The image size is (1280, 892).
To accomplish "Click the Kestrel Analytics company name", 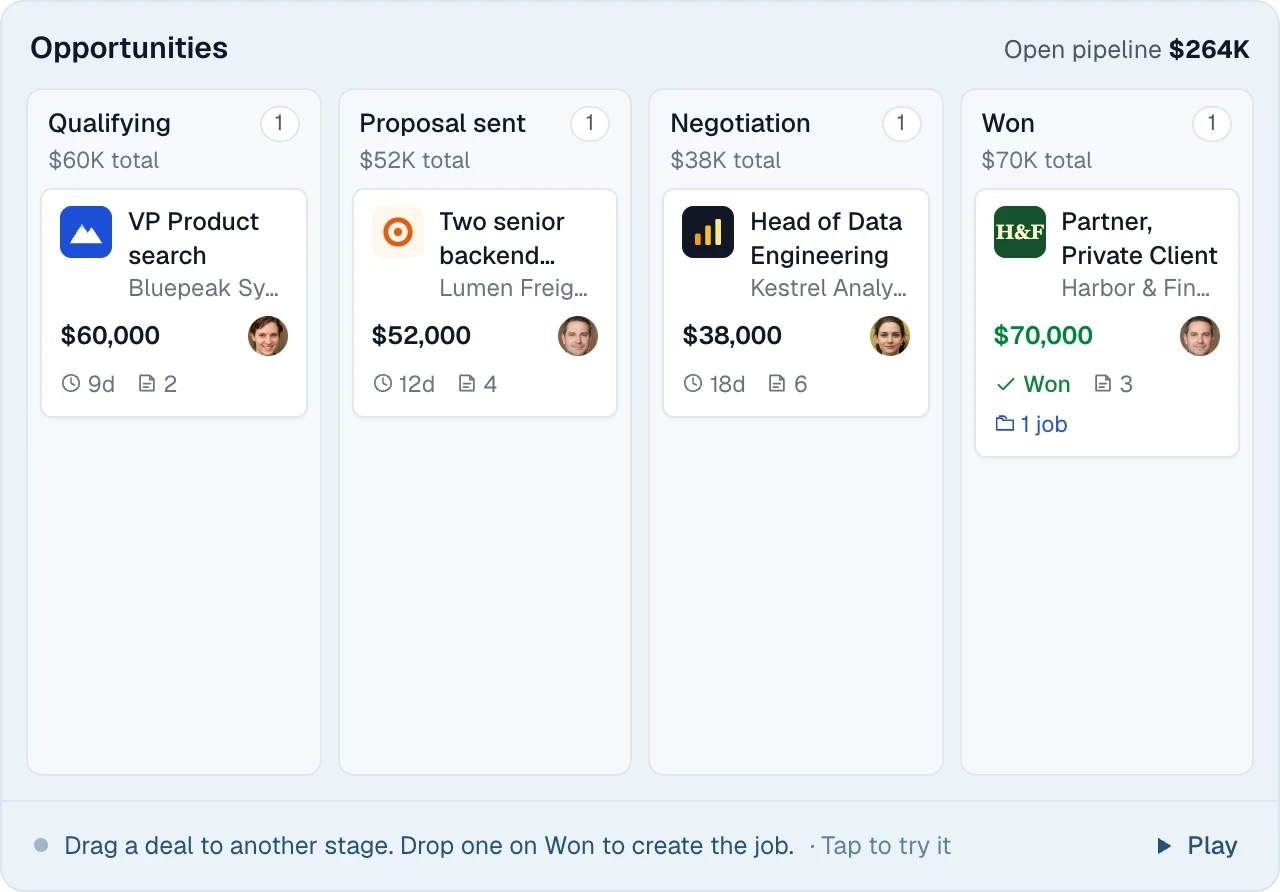I will click(829, 289).
